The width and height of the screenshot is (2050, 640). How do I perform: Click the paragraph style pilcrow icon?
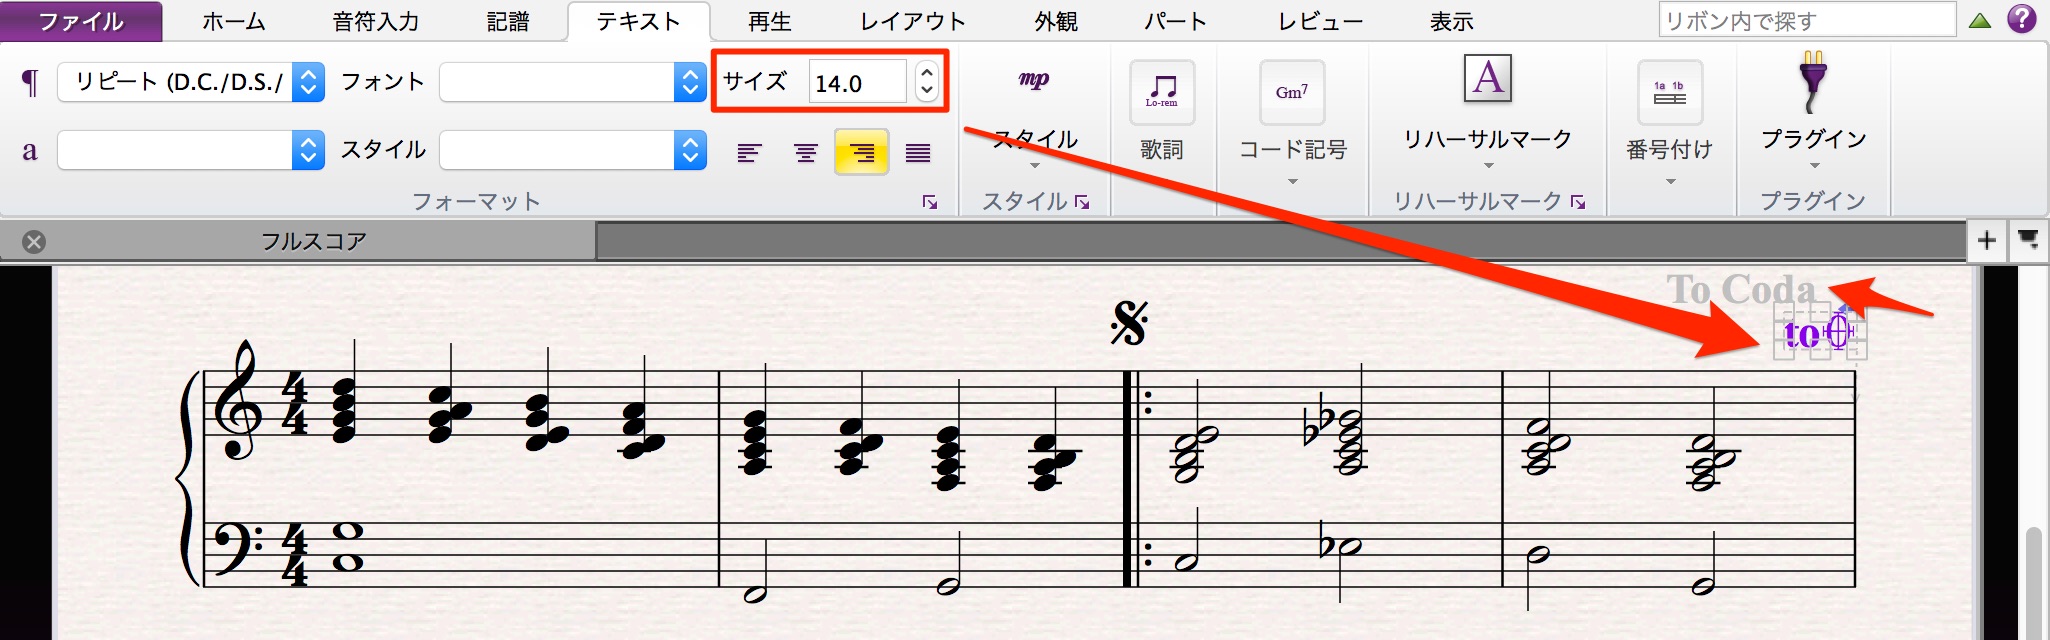click(x=30, y=82)
